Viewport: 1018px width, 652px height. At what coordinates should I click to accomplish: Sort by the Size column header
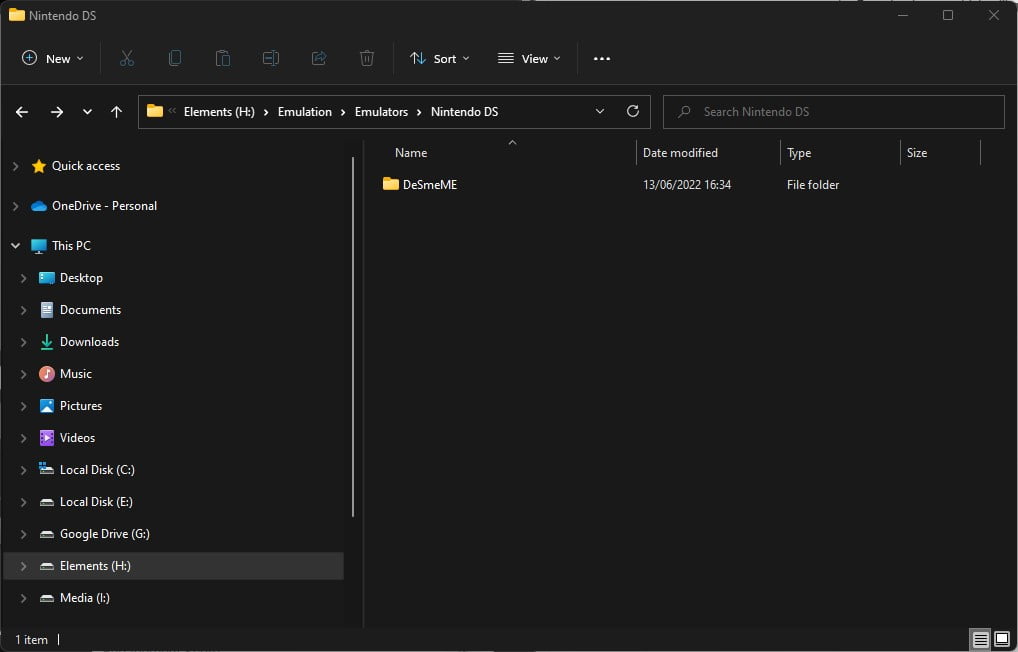pos(917,153)
